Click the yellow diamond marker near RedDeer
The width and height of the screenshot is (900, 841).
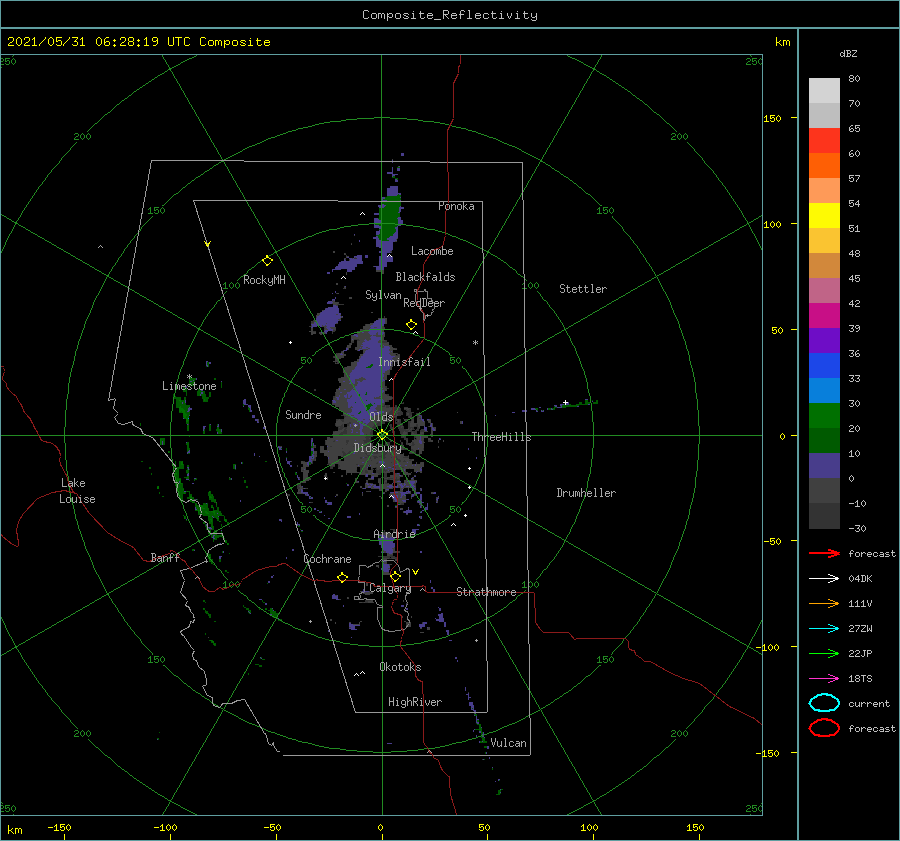click(411, 325)
